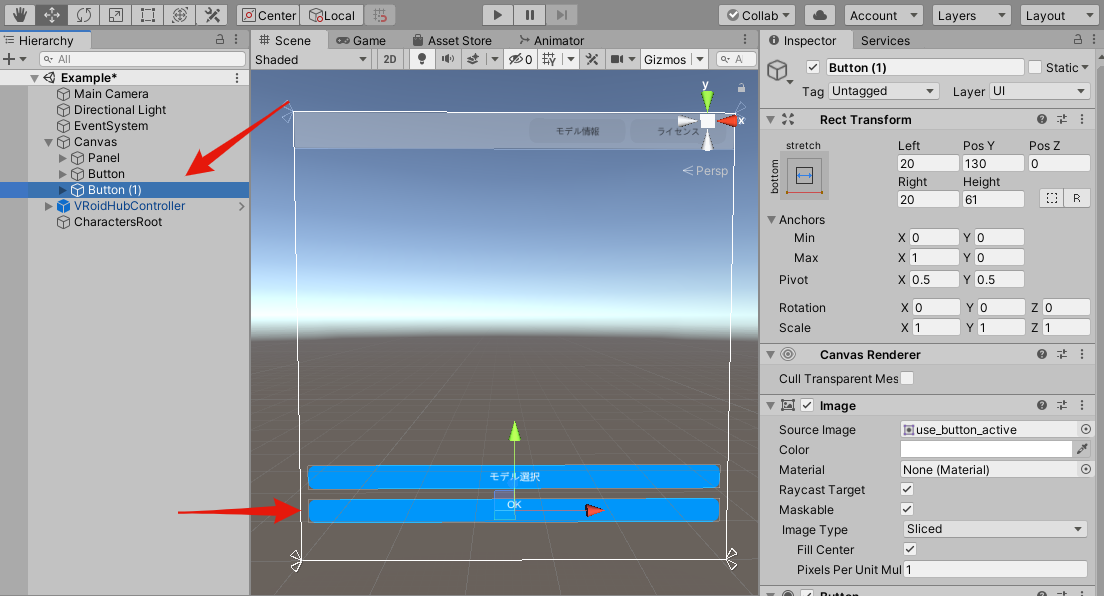
Task: Click the Step frame button
Action: (x=562, y=15)
